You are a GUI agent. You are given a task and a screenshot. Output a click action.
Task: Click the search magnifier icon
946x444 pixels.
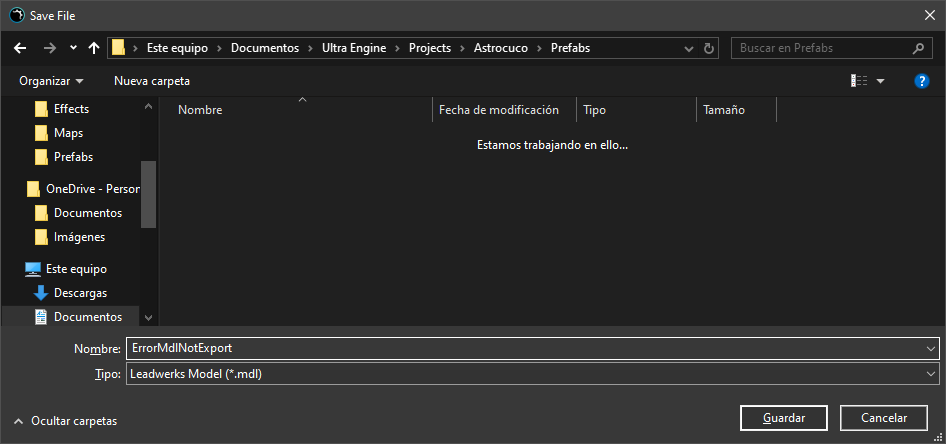click(x=918, y=48)
